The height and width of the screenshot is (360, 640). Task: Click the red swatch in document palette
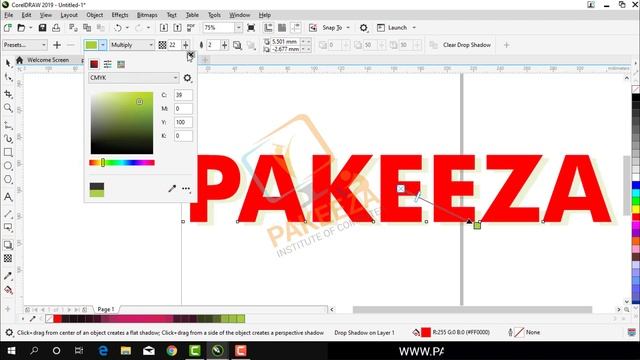point(58,319)
